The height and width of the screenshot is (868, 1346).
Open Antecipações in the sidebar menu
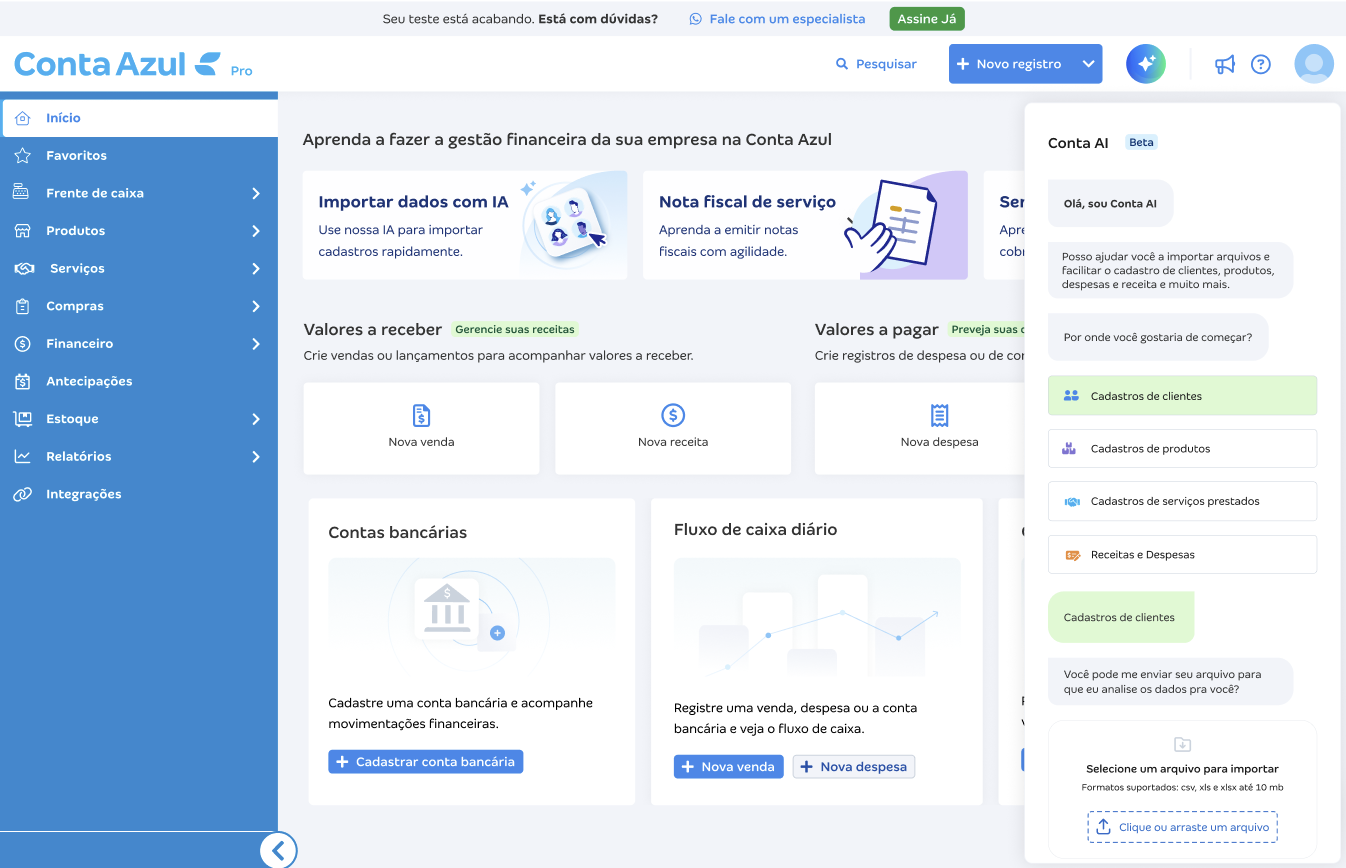pyautogui.click(x=139, y=381)
